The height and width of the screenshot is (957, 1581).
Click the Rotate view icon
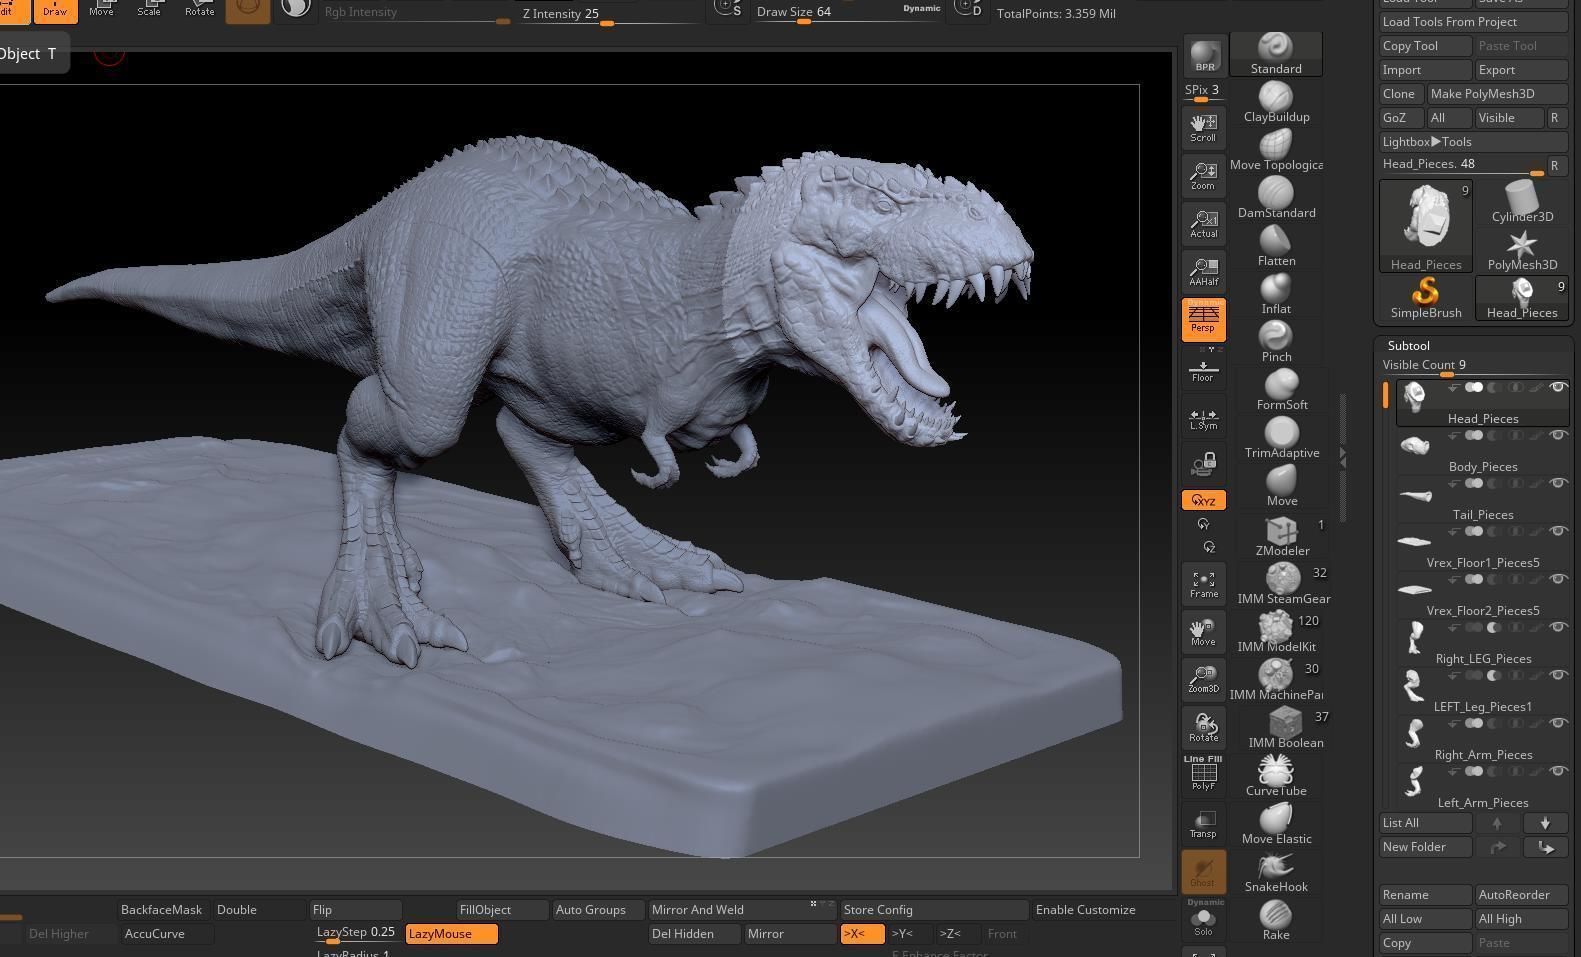tap(1203, 728)
